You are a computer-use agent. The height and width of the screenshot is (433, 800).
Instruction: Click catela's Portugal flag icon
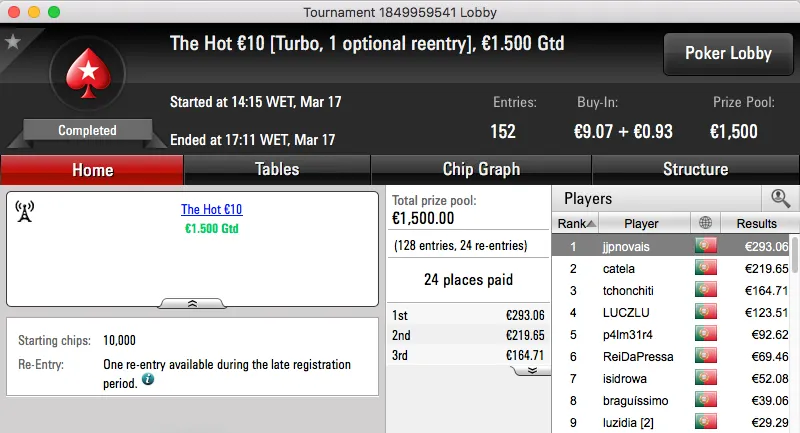click(707, 268)
